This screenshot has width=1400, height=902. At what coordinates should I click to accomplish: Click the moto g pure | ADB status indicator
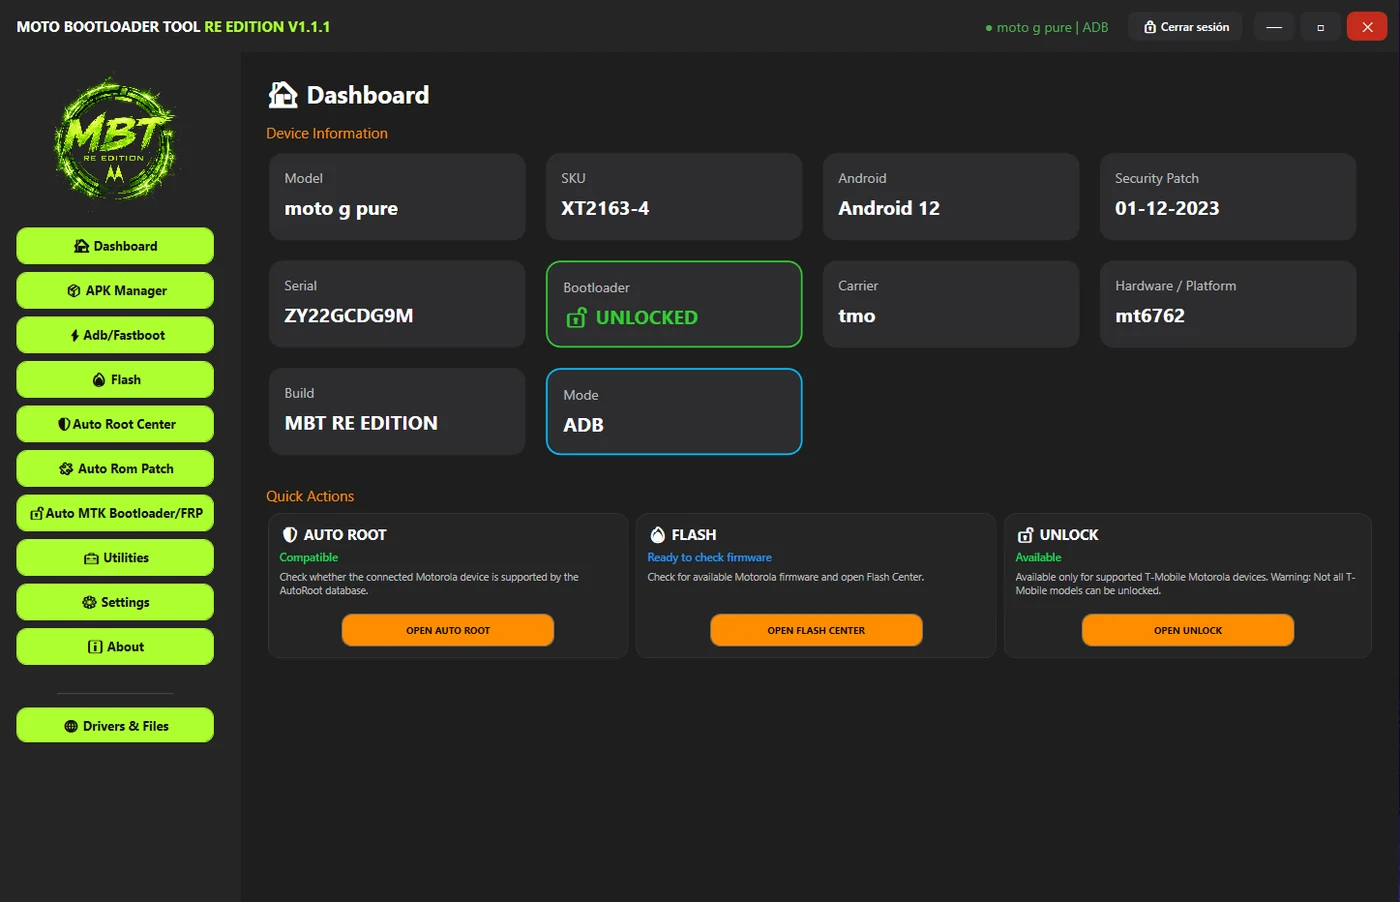pyautogui.click(x=1047, y=27)
